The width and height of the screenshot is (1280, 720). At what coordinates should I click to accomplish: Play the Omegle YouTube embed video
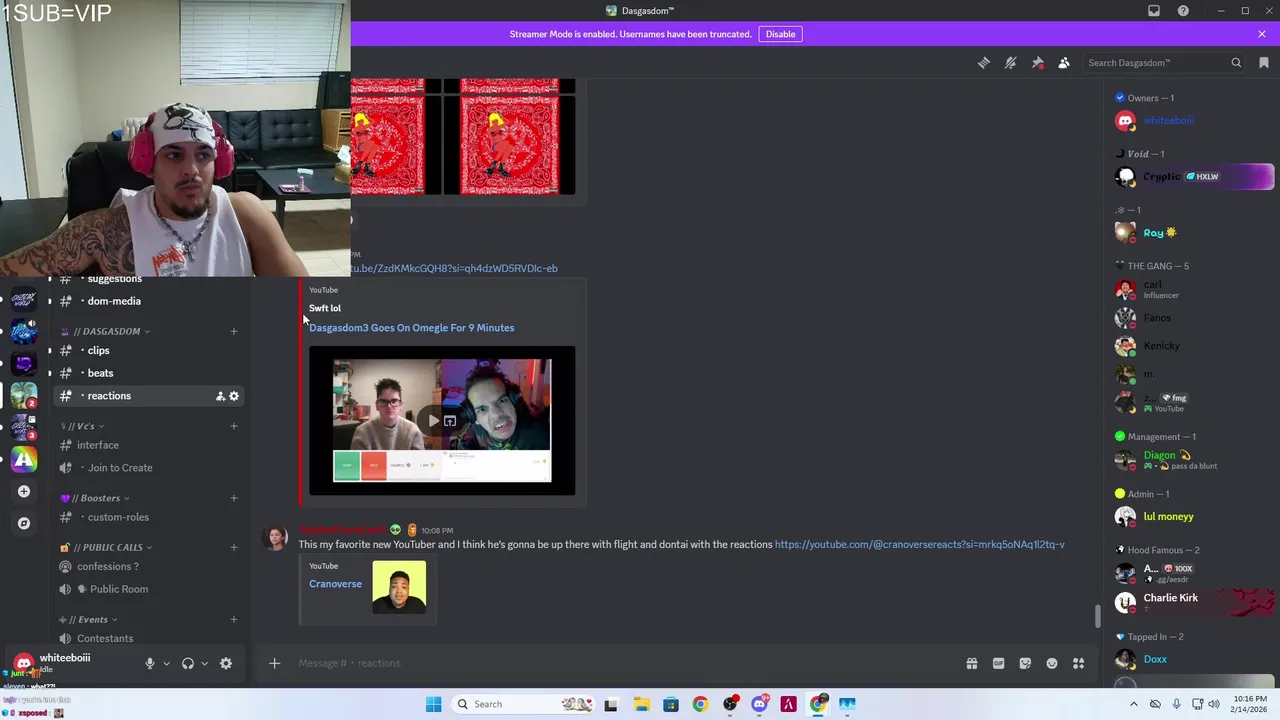tap(433, 421)
